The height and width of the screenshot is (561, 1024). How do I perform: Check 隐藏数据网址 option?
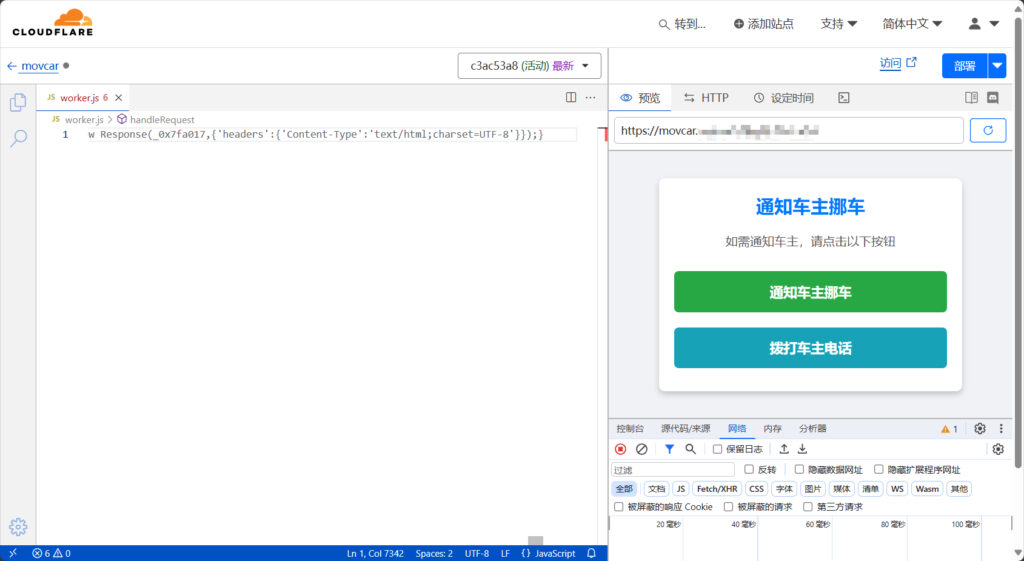[799, 470]
